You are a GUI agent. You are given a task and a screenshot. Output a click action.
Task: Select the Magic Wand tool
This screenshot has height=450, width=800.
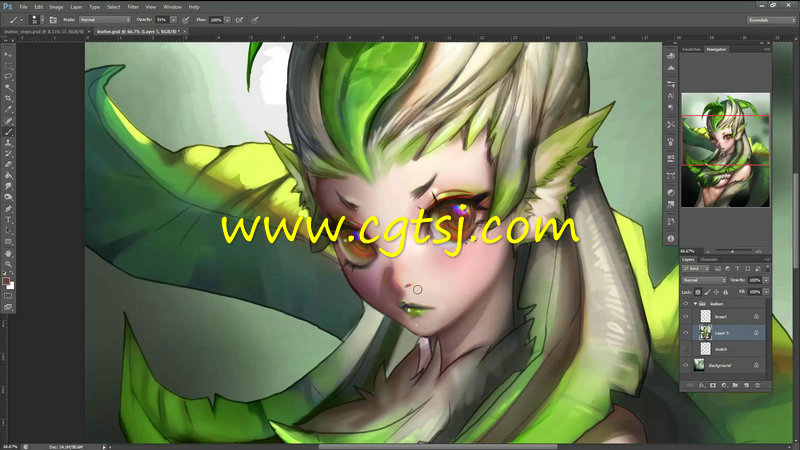click(x=8, y=87)
